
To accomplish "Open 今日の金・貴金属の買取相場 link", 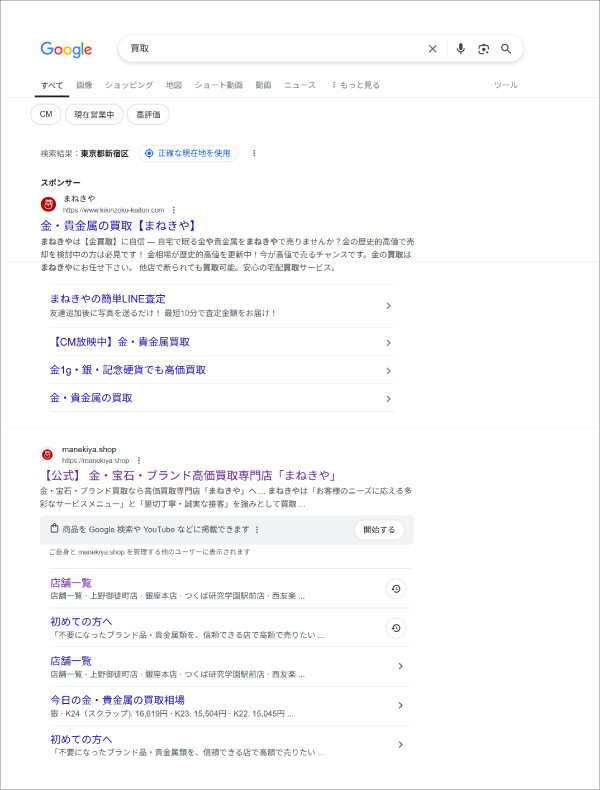I will coord(117,700).
